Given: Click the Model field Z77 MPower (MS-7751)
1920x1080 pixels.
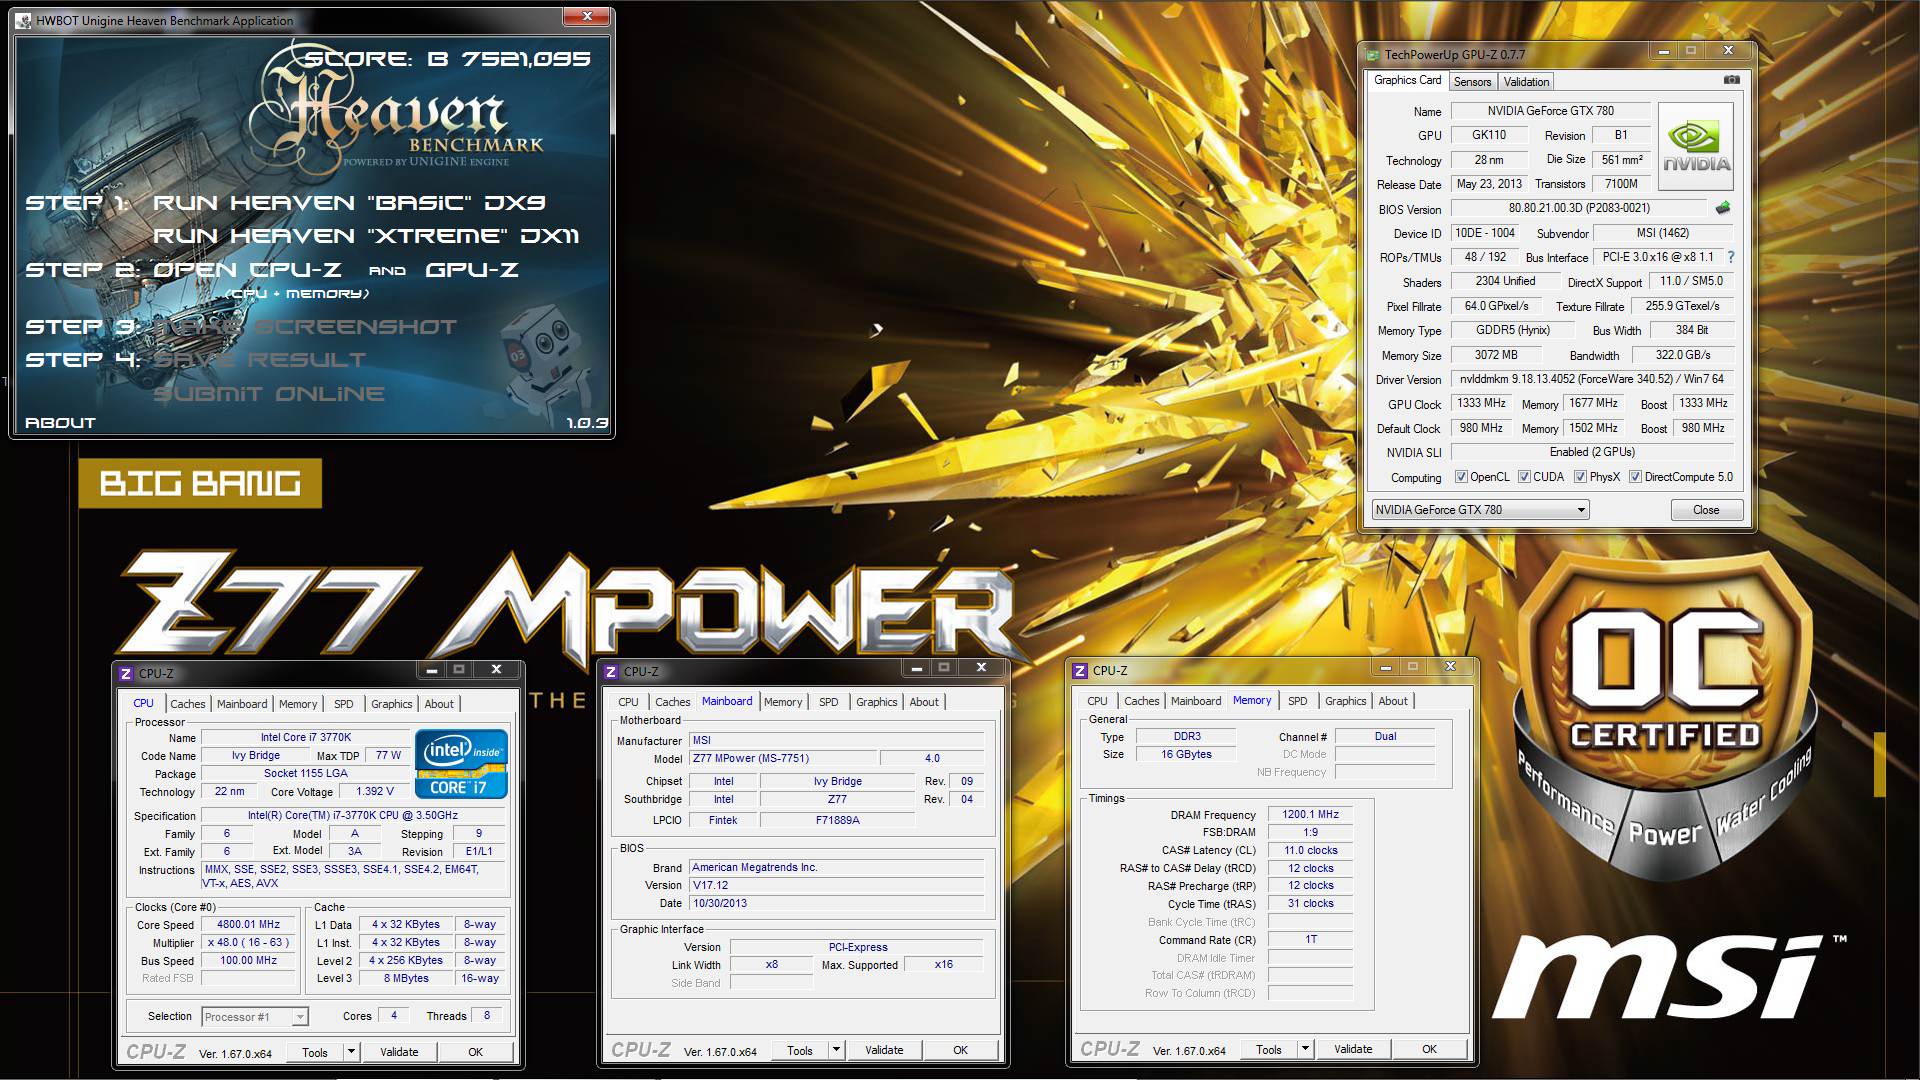Looking at the screenshot, I should [x=782, y=759].
